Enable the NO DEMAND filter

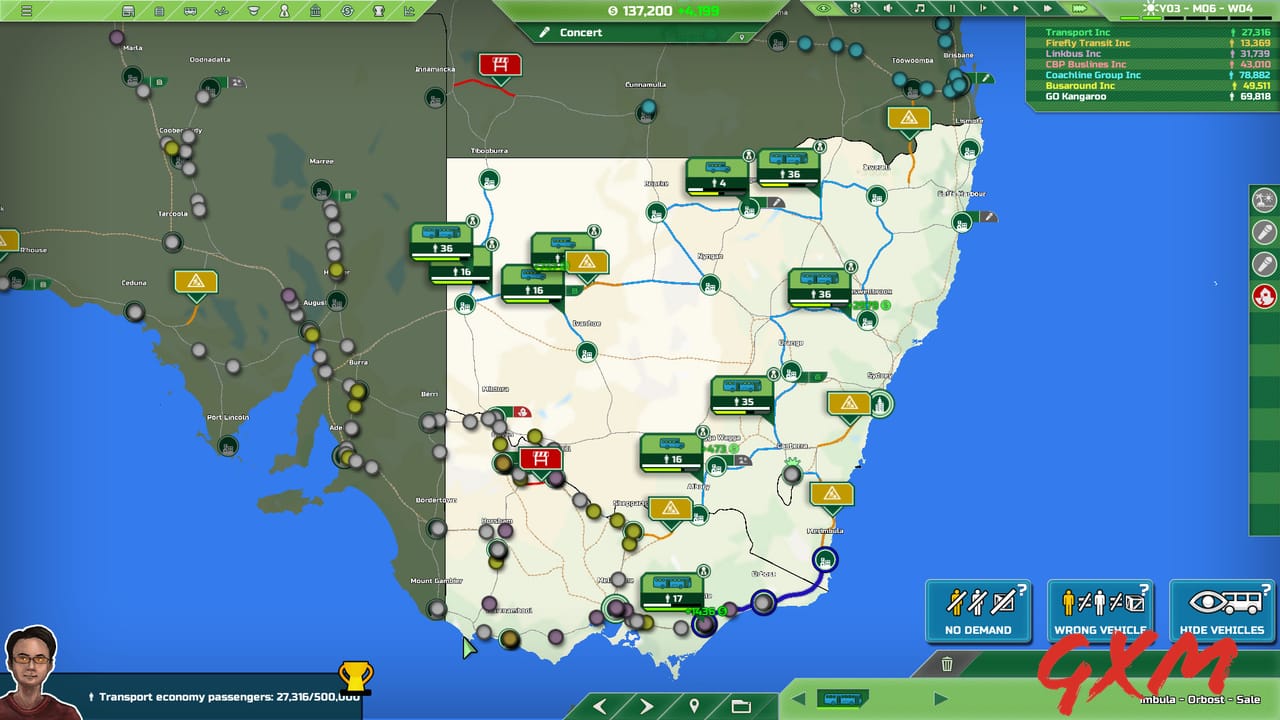978,610
